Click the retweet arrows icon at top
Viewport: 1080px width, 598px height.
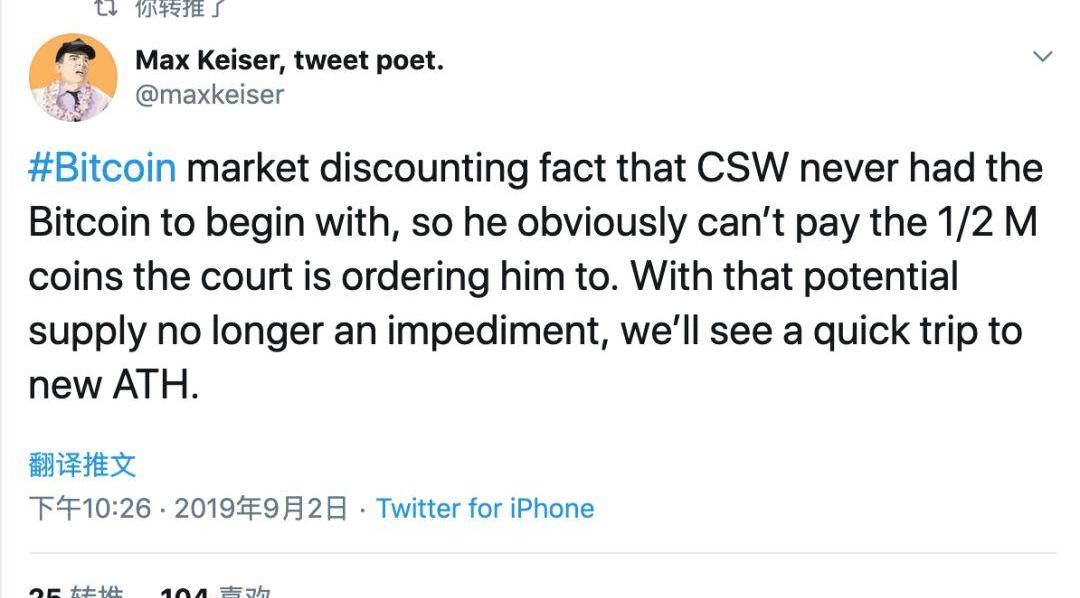[103, 8]
